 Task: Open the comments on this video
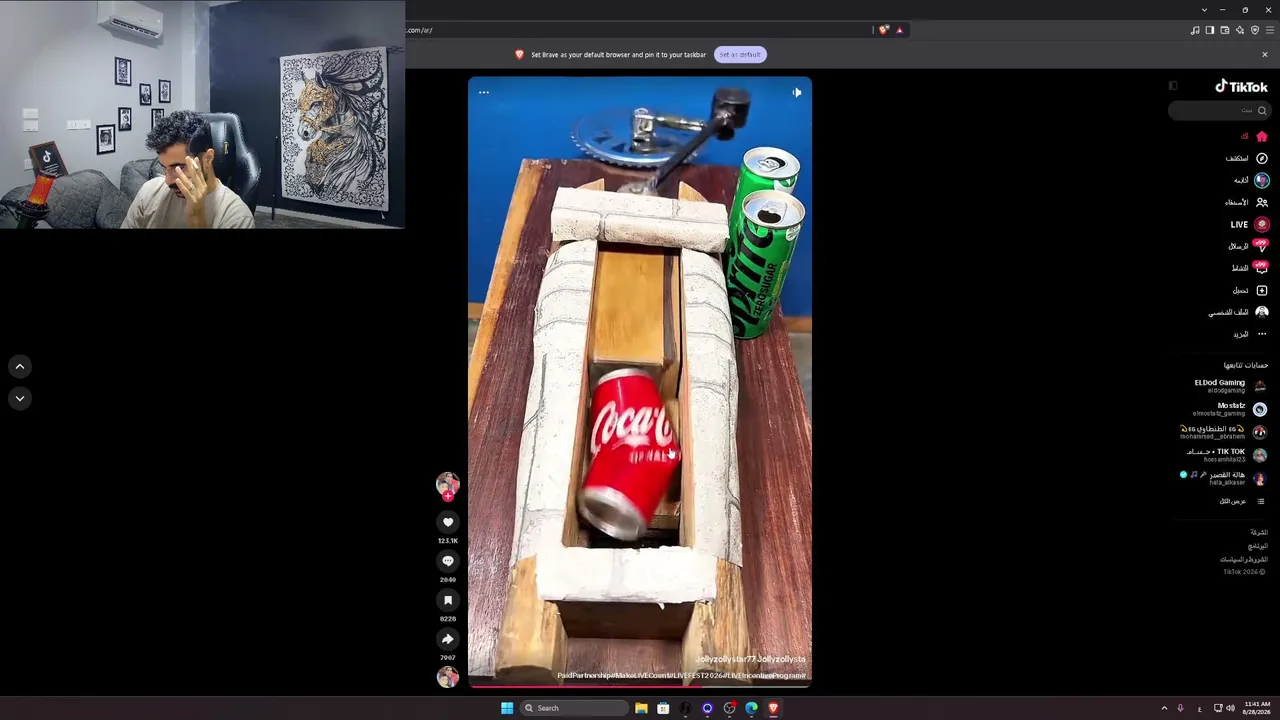pyautogui.click(x=448, y=561)
